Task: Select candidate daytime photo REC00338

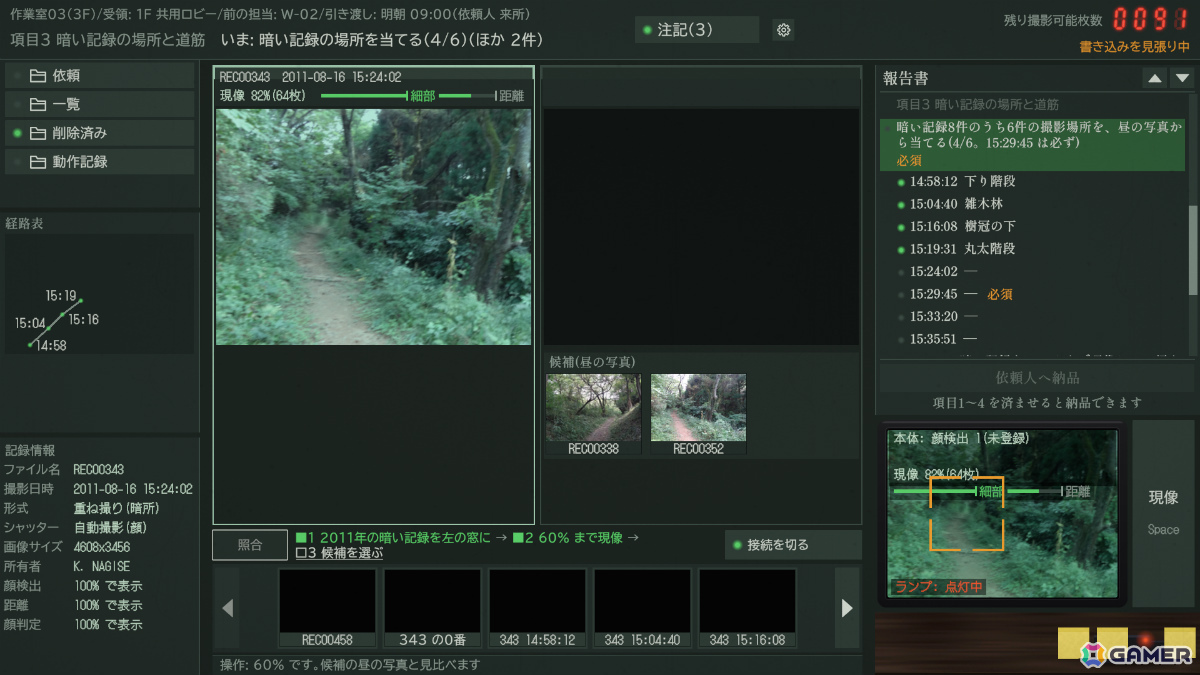Action: click(x=594, y=415)
